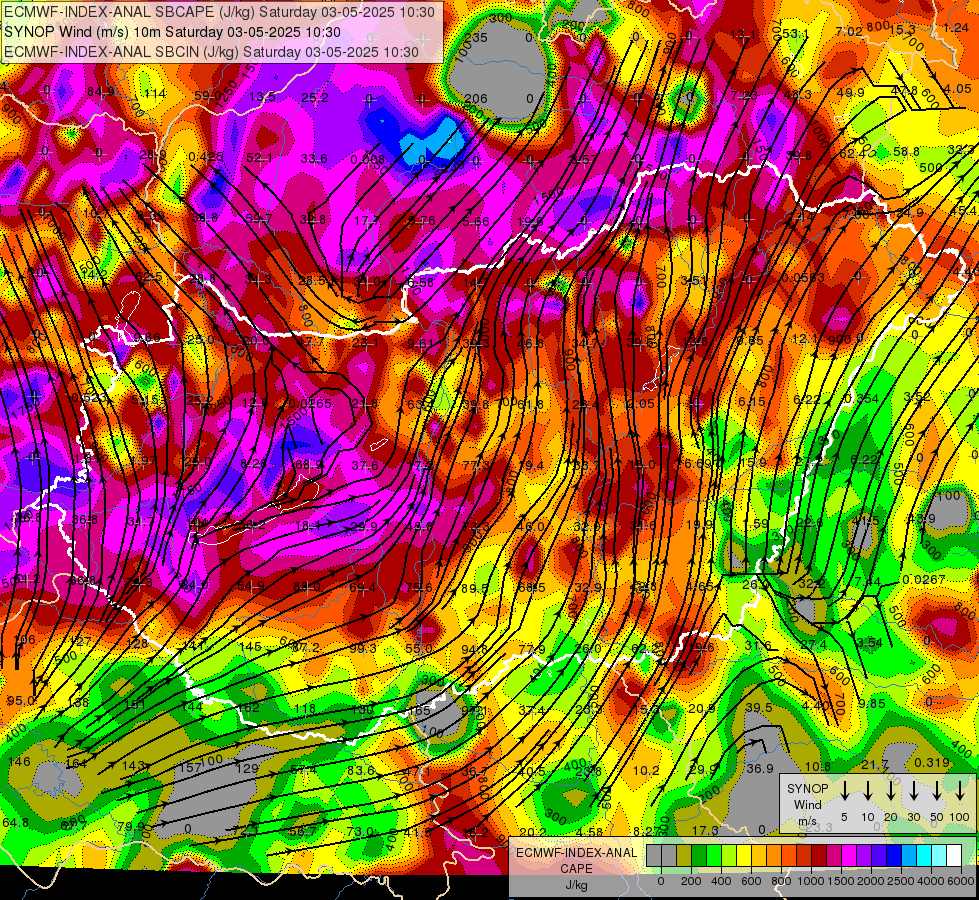Click the 2500 label on the CAPE scale
Image resolution: width=979 pixels, height=900 pixels.
902,881
